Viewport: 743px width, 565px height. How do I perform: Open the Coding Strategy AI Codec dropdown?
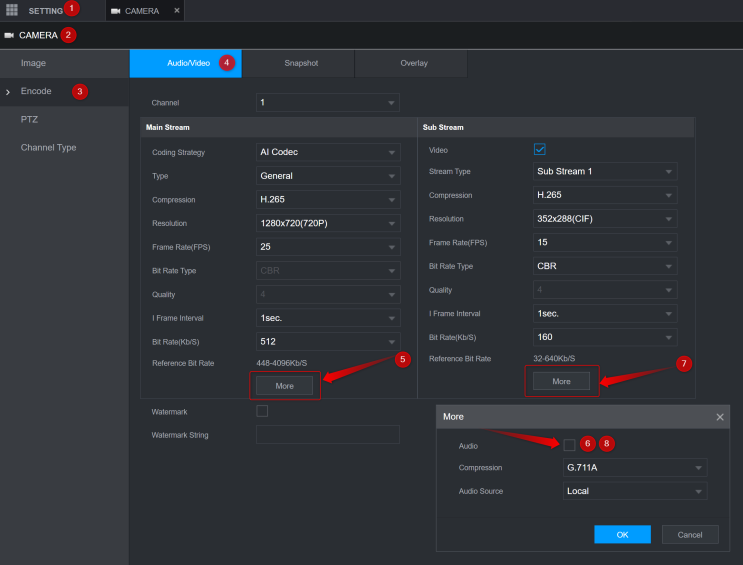(327, 152)
